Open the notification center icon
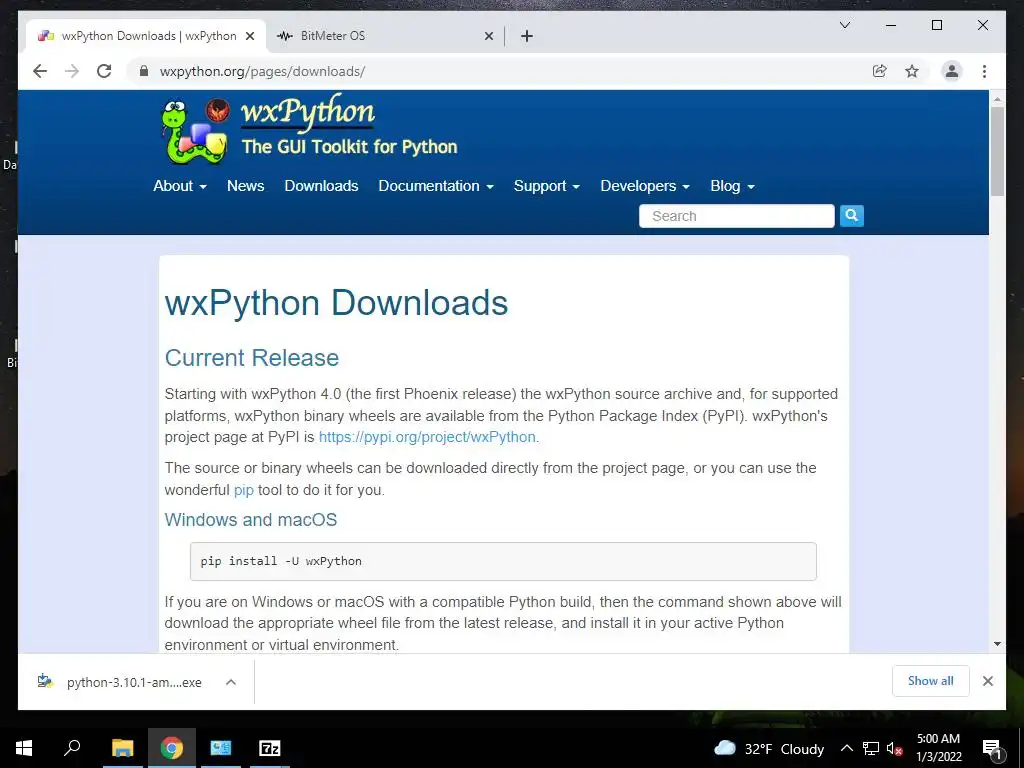 tap(992, 749)
